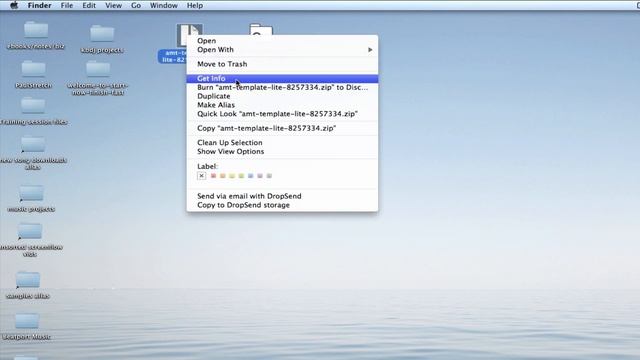Apply the green label color
This screenshot has width=640, height=360.
click(241, 176)
